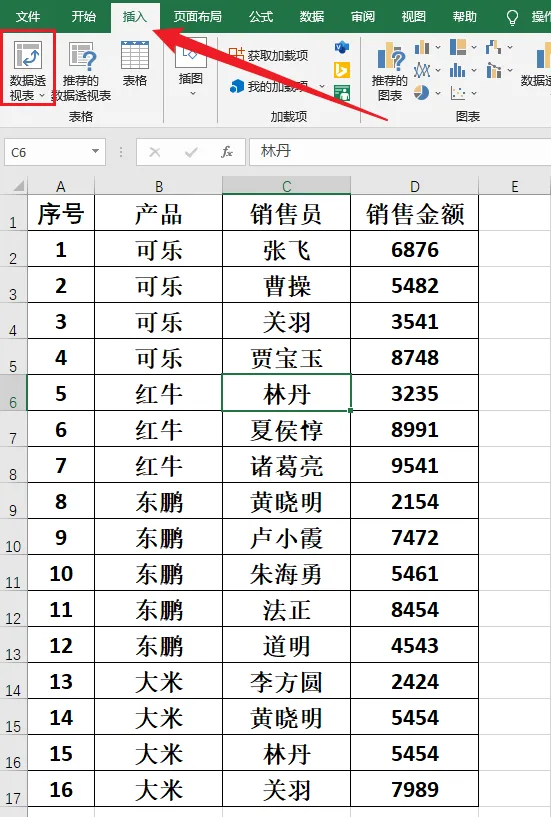The image size is (551, 817).
Task: Click Get Add-ins (获取加载项)
Action: point(269,54)
